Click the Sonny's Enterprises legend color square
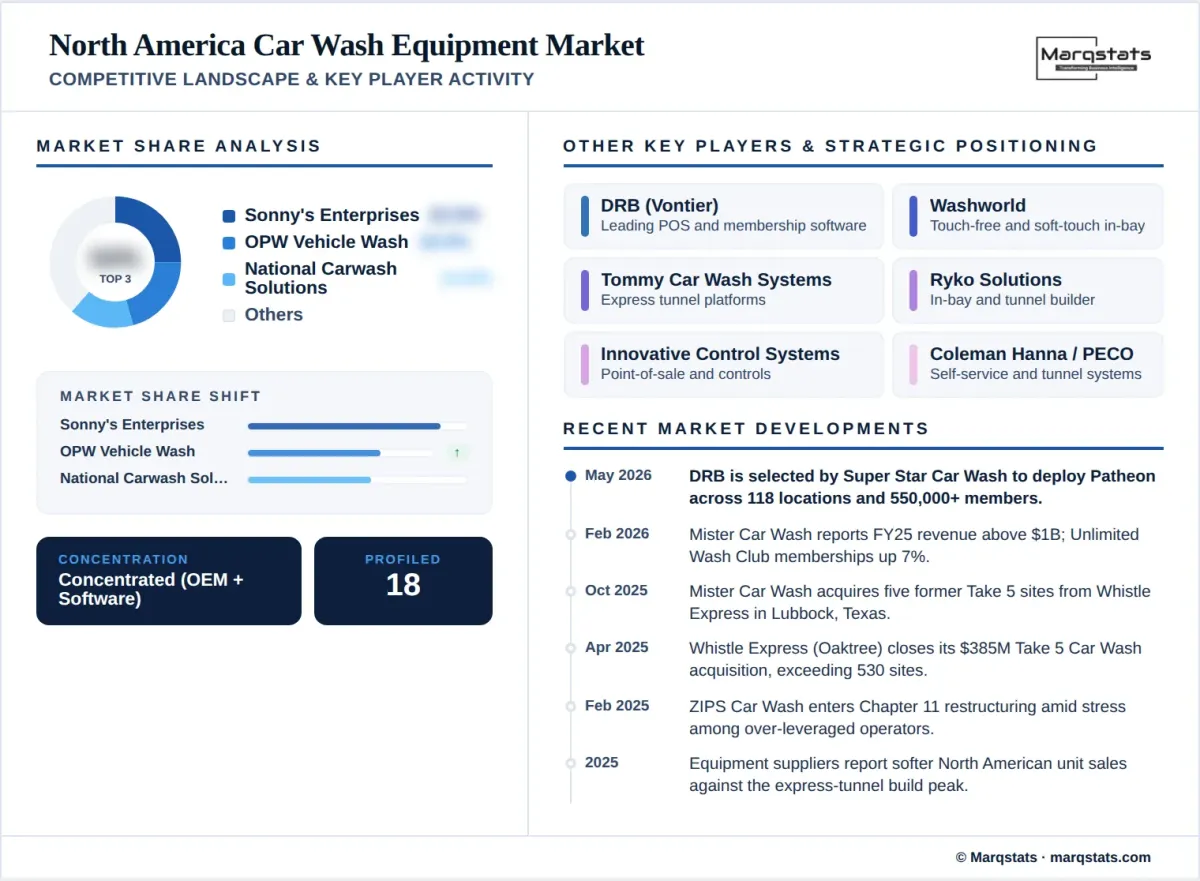 pos(229,216)
